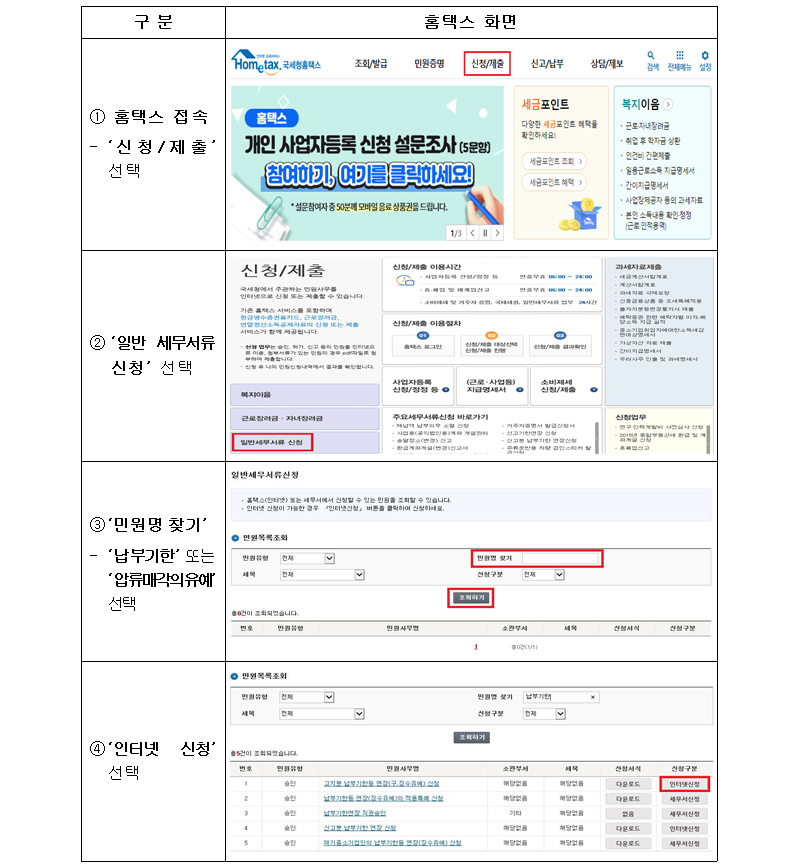Click 인터넷신청 button in first result row
Image resolution: width=800 pixels, height=868 pixels.
coord(685,784)
